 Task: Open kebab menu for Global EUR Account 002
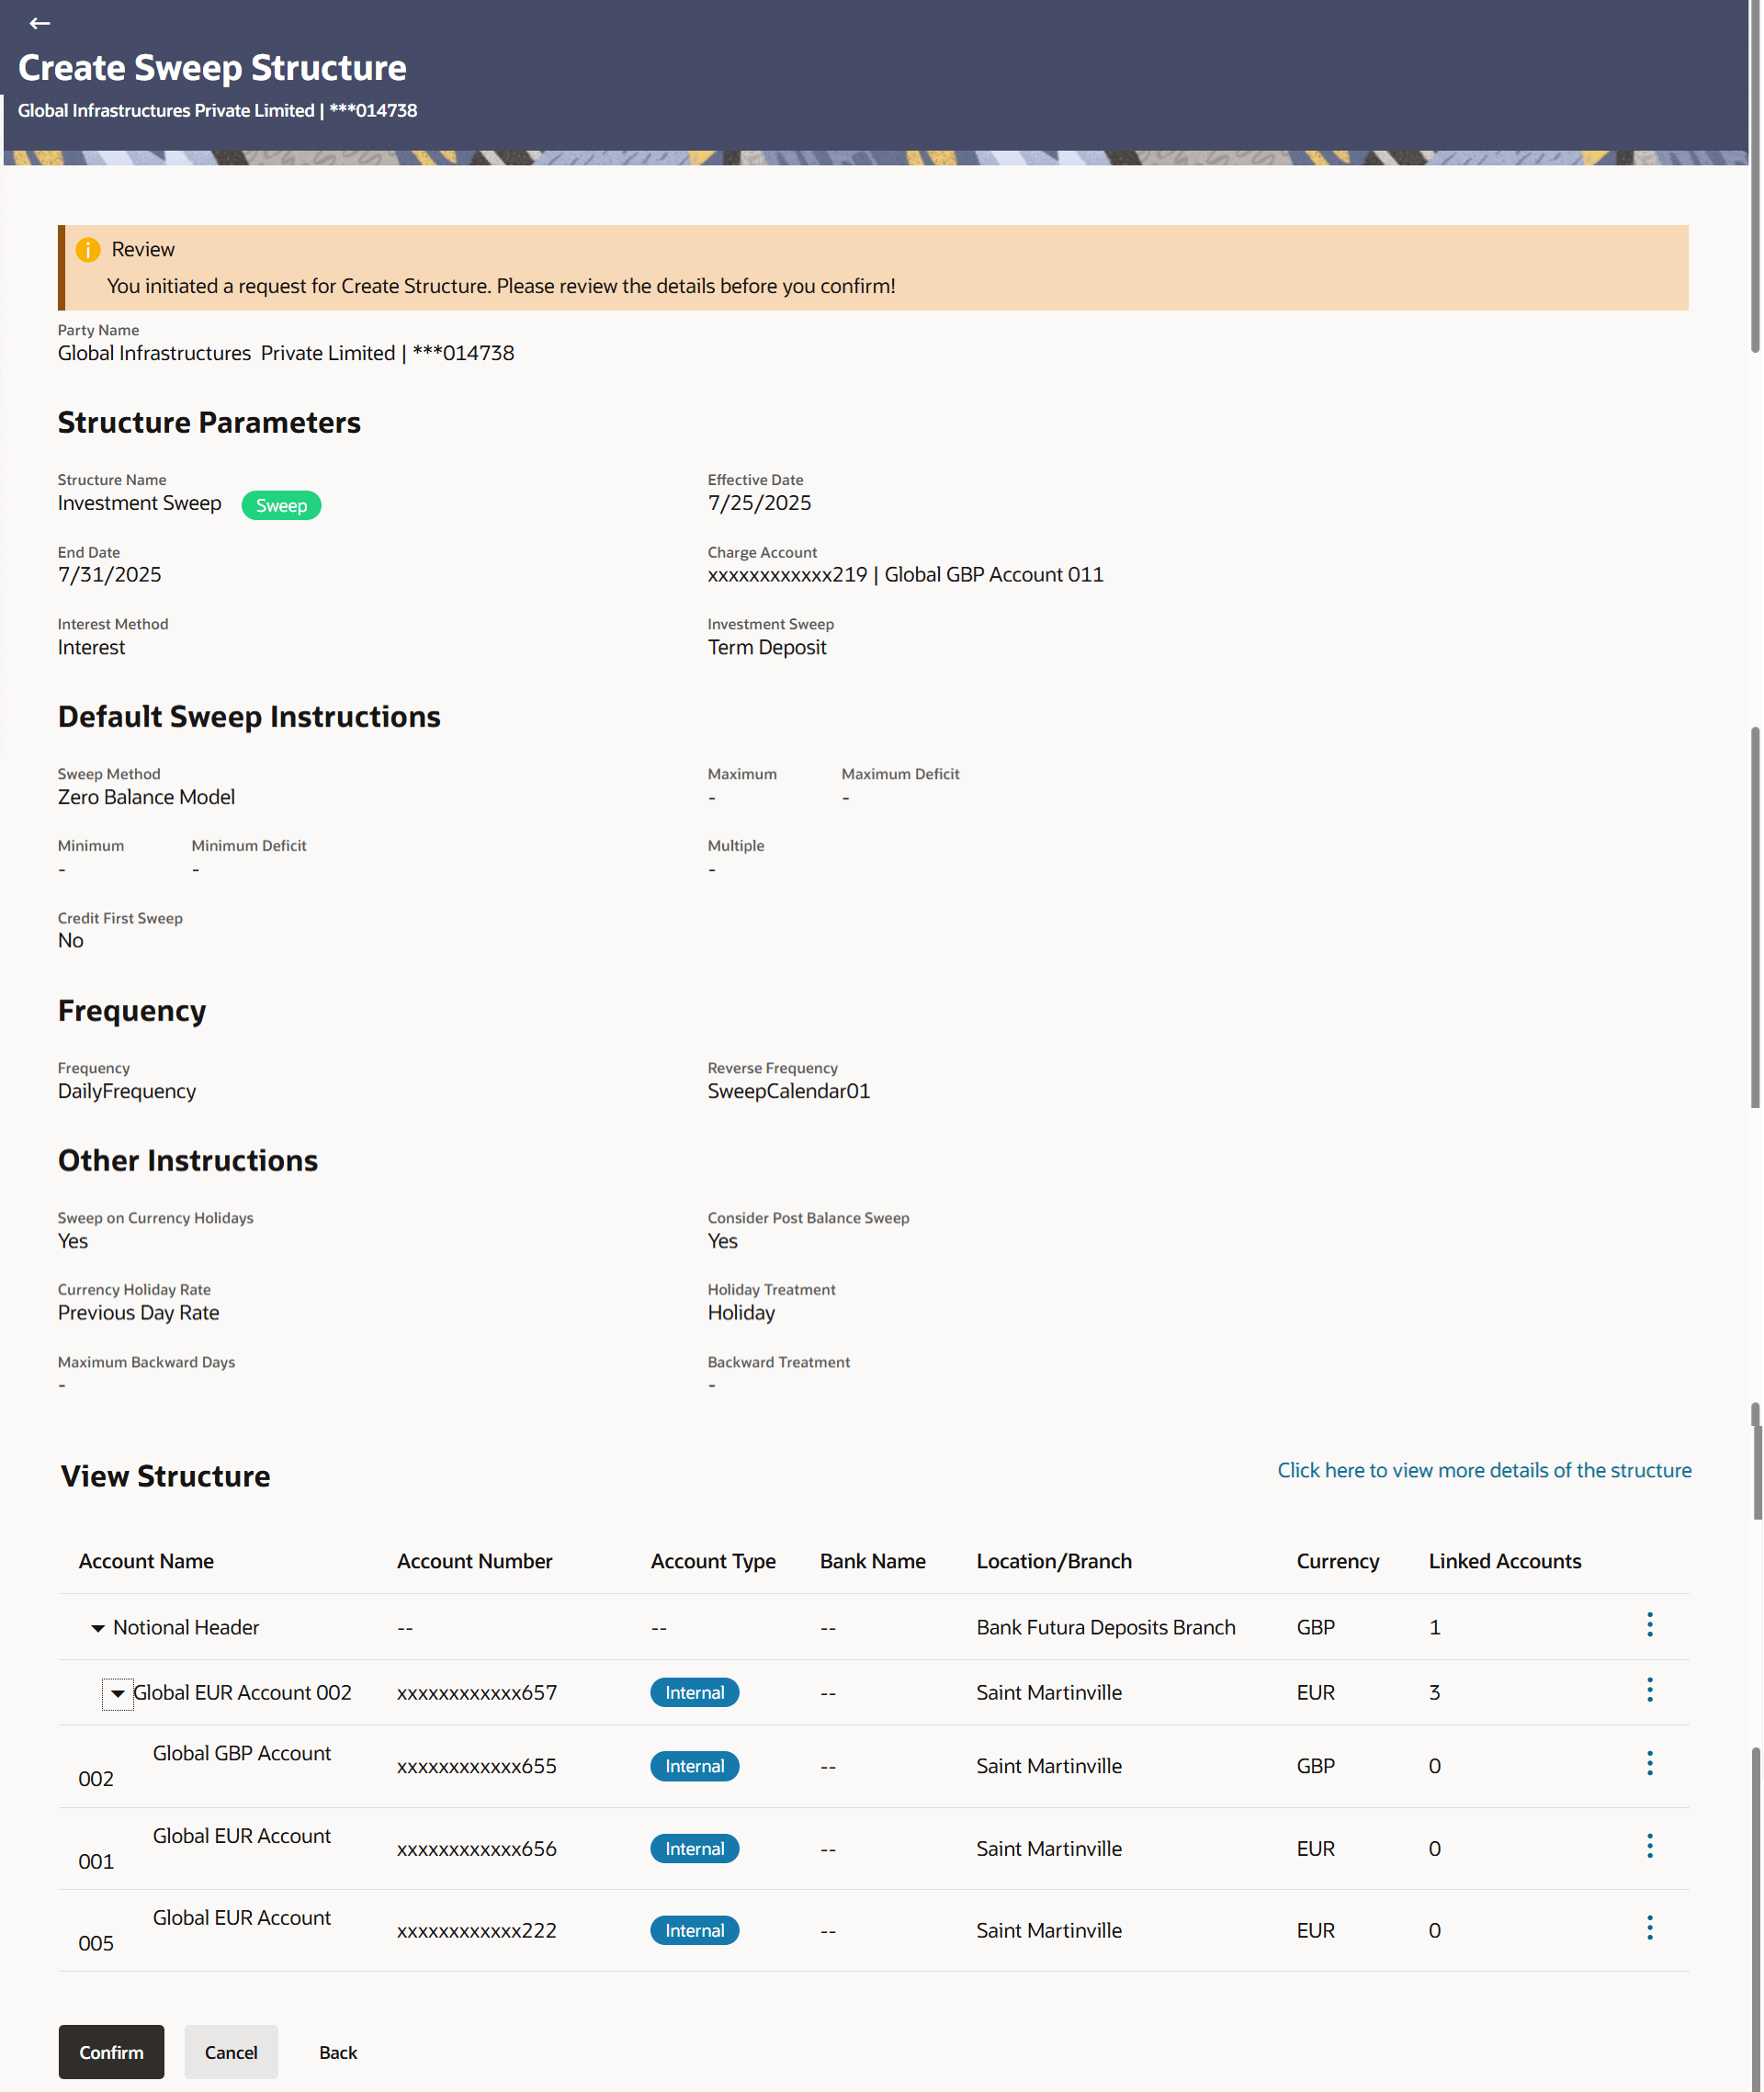1649,1690
